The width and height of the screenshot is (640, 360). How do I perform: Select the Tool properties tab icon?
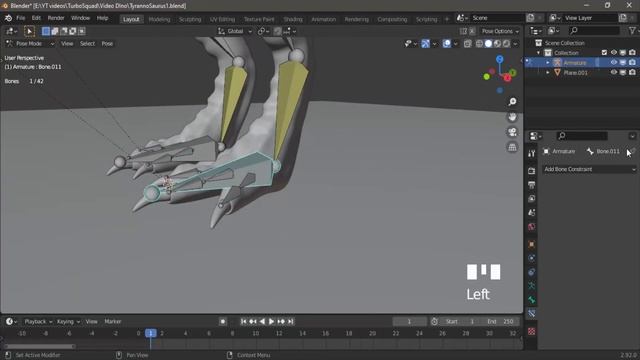531,153
